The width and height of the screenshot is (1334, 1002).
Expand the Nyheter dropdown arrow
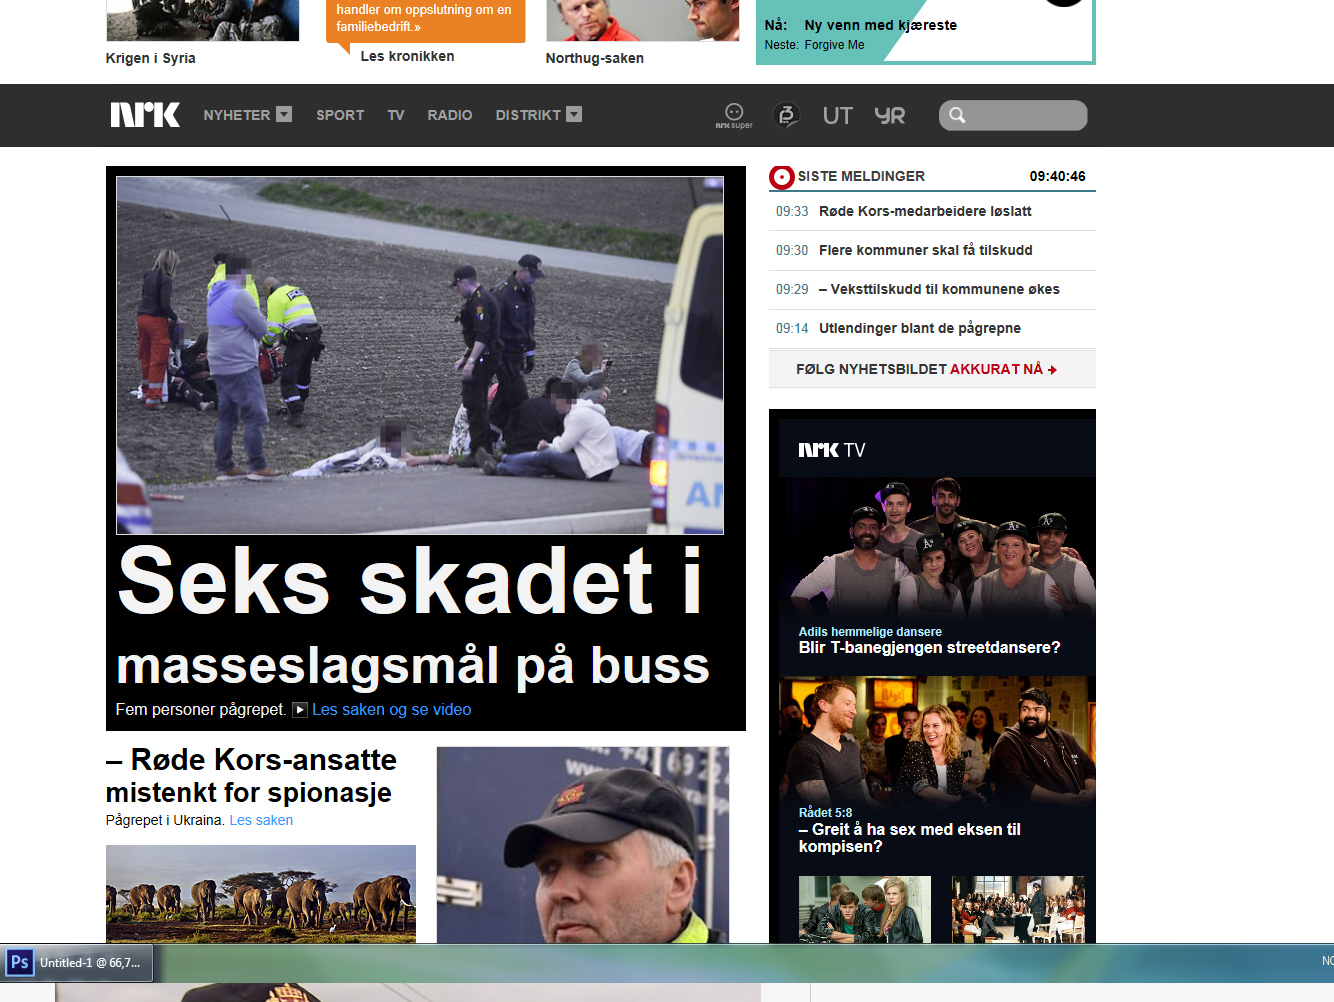(284, 114)
